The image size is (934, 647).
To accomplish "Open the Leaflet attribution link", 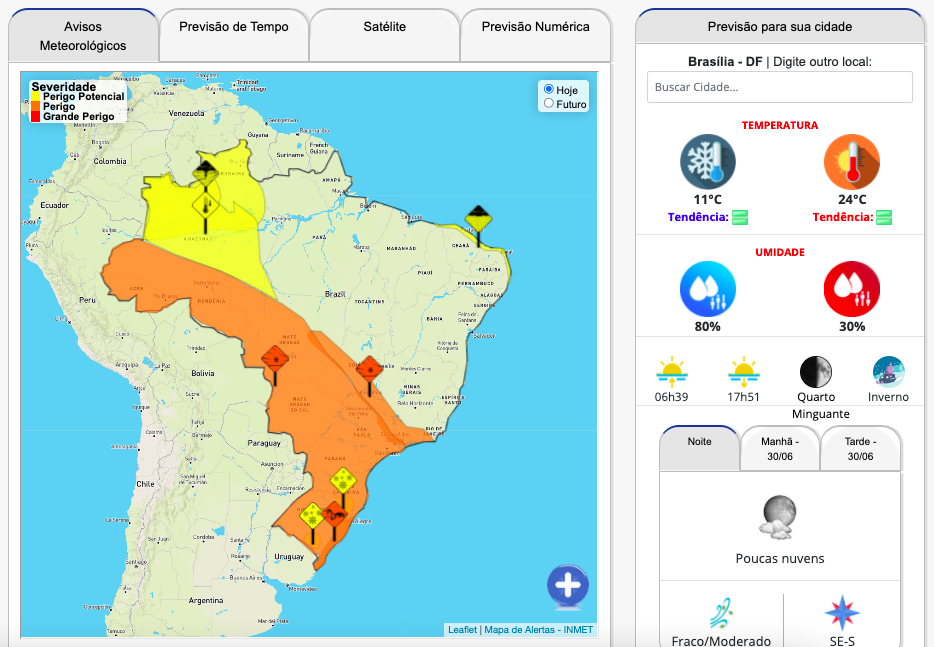I will (462, 630).
